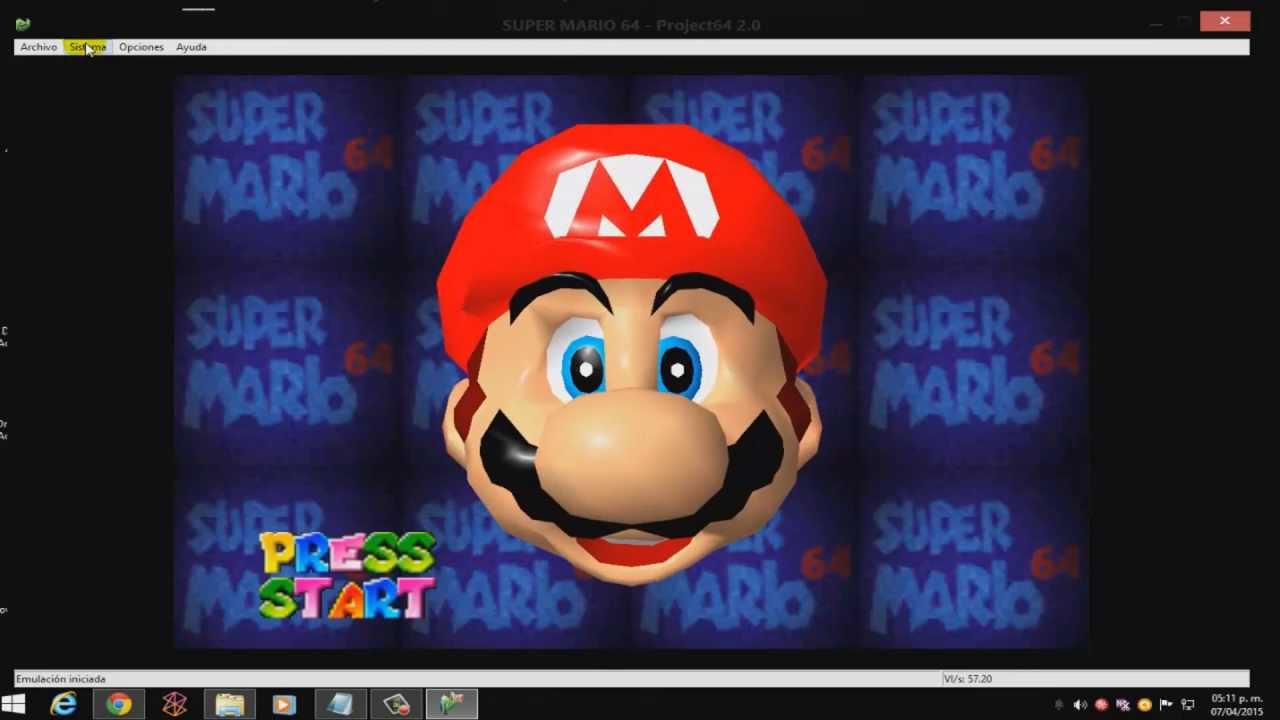
Task: Open Action Center flag icon
Action: tap(1166, 705)
